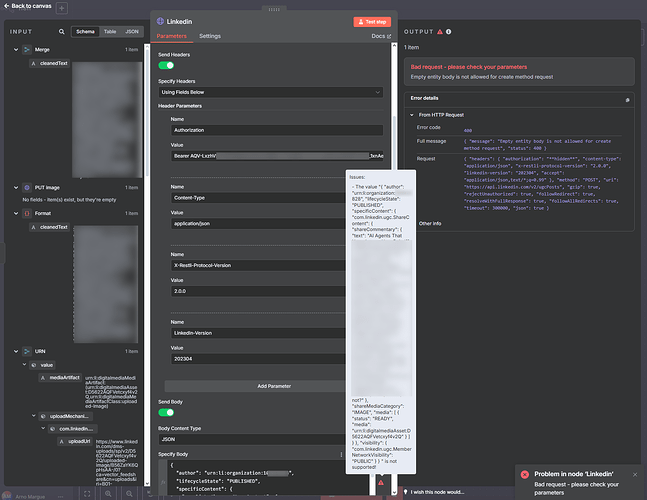Edit the Bearer token value field

(x=277, y=156)
